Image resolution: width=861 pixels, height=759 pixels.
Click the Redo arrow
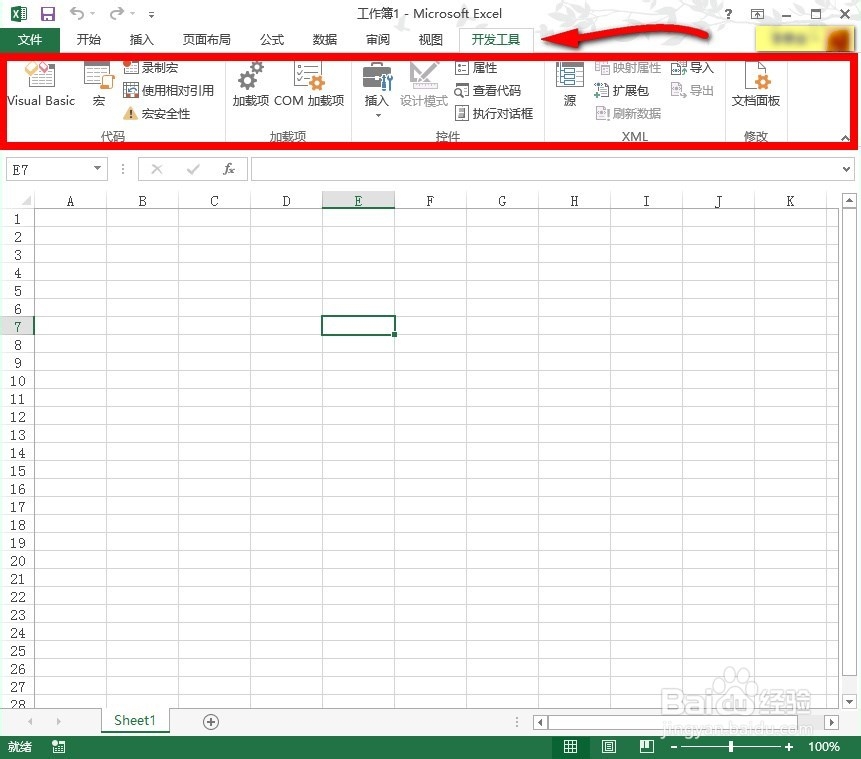[x=116, y=13]
